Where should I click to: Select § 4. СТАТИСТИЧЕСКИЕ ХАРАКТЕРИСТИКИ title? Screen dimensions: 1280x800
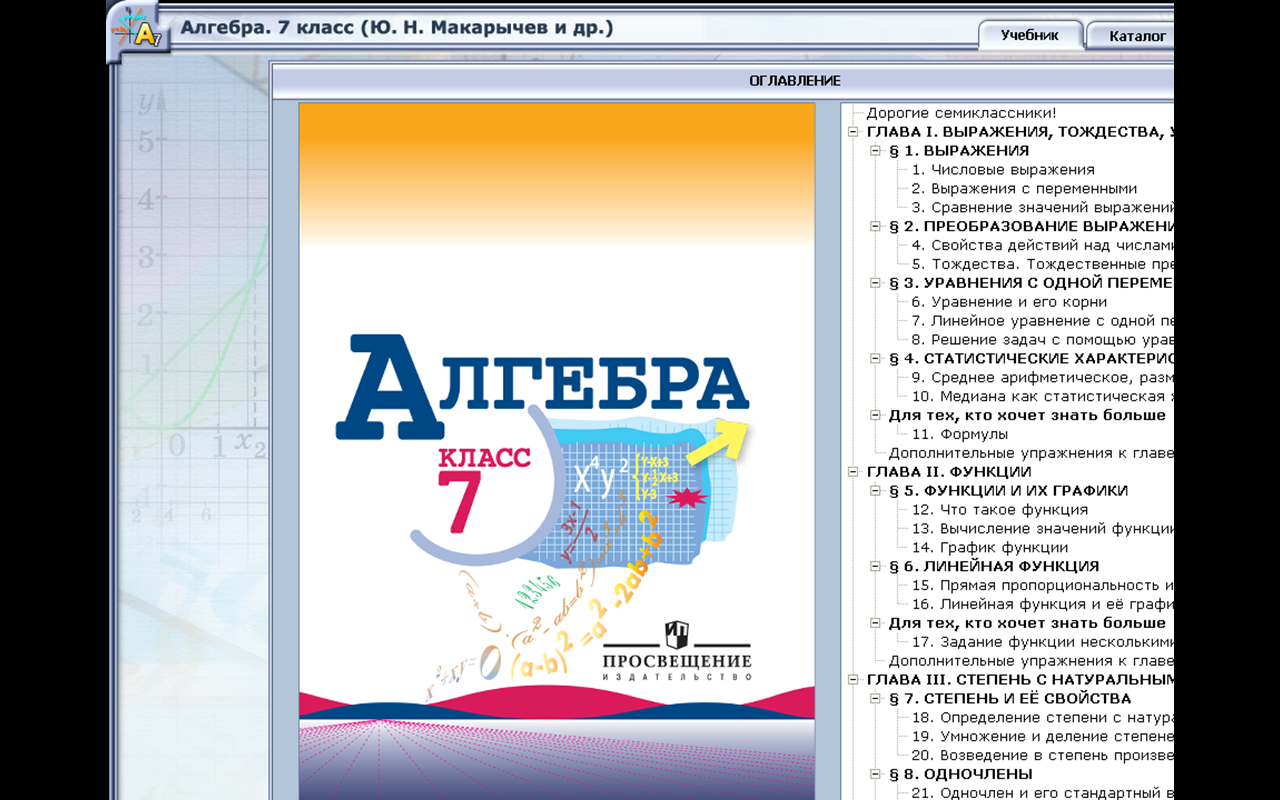1031,359
